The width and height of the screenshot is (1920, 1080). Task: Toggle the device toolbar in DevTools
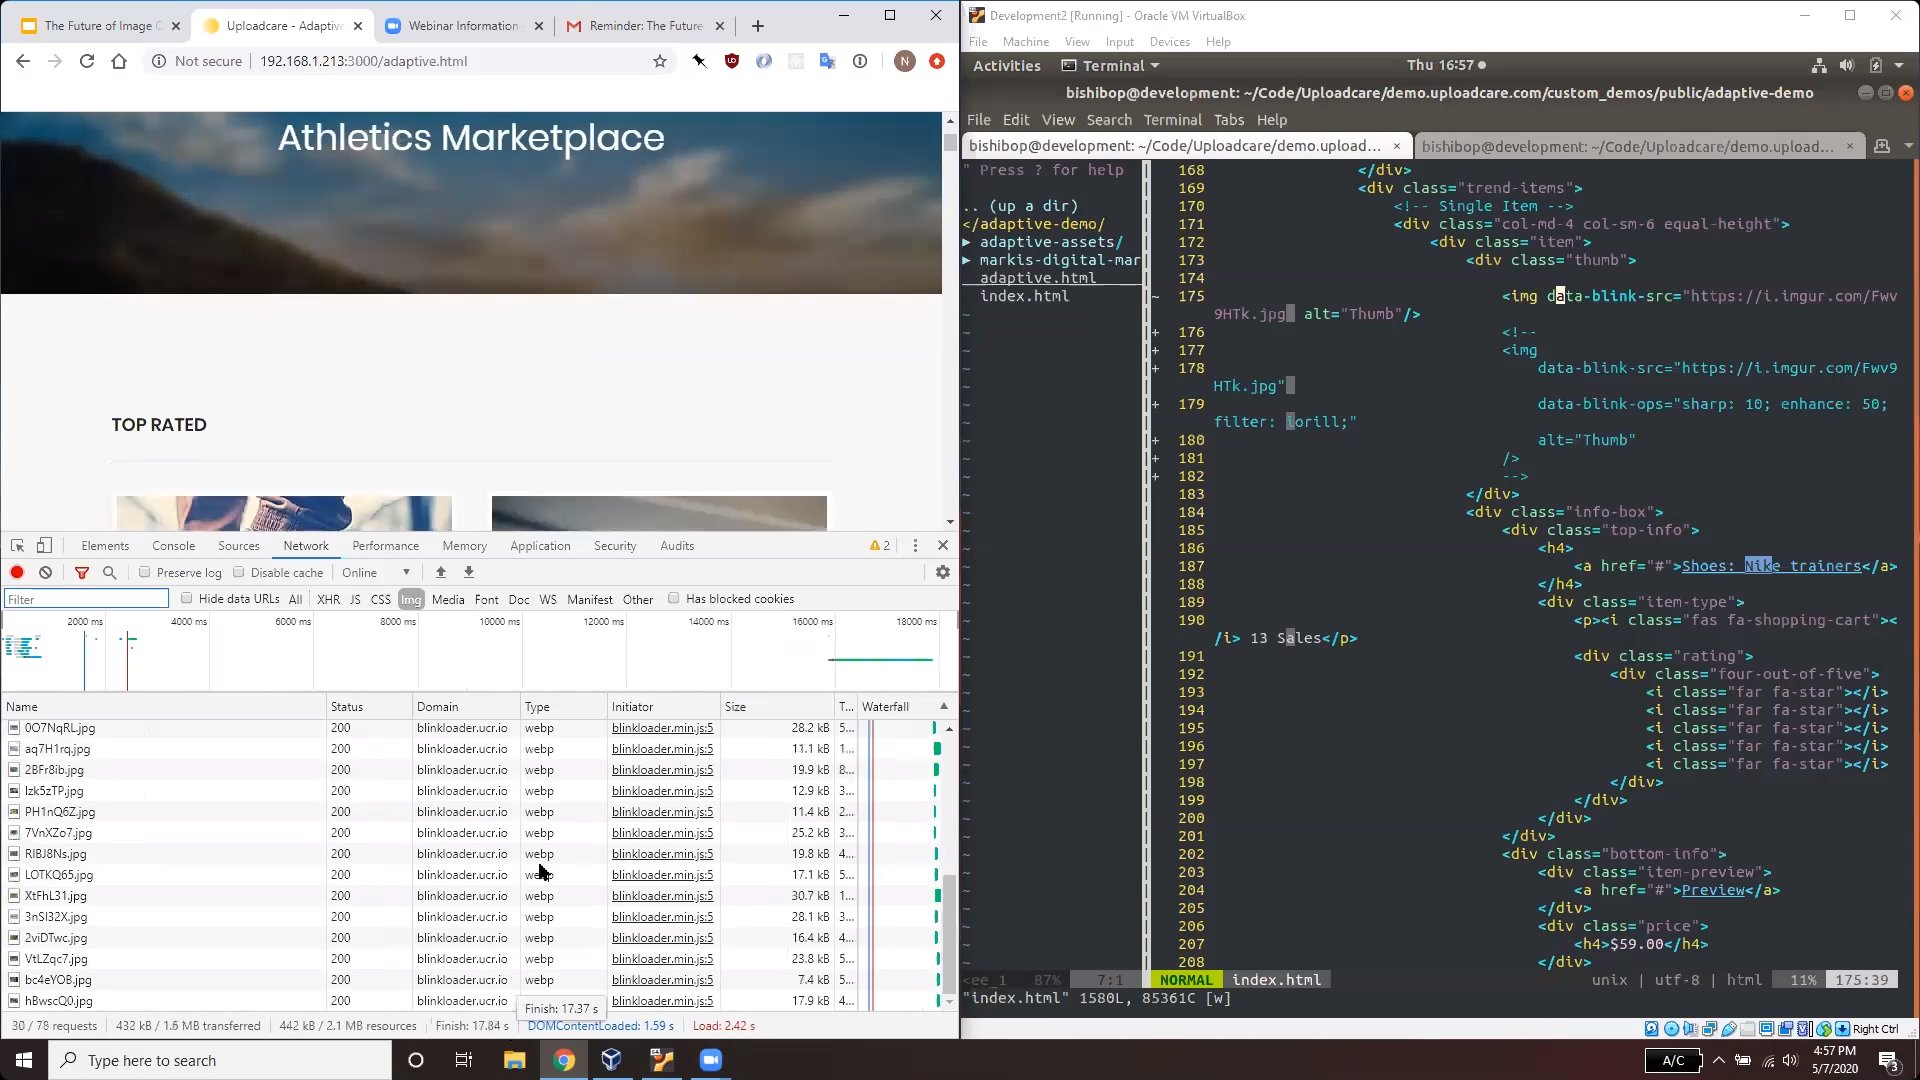click(x=44, y=545)
